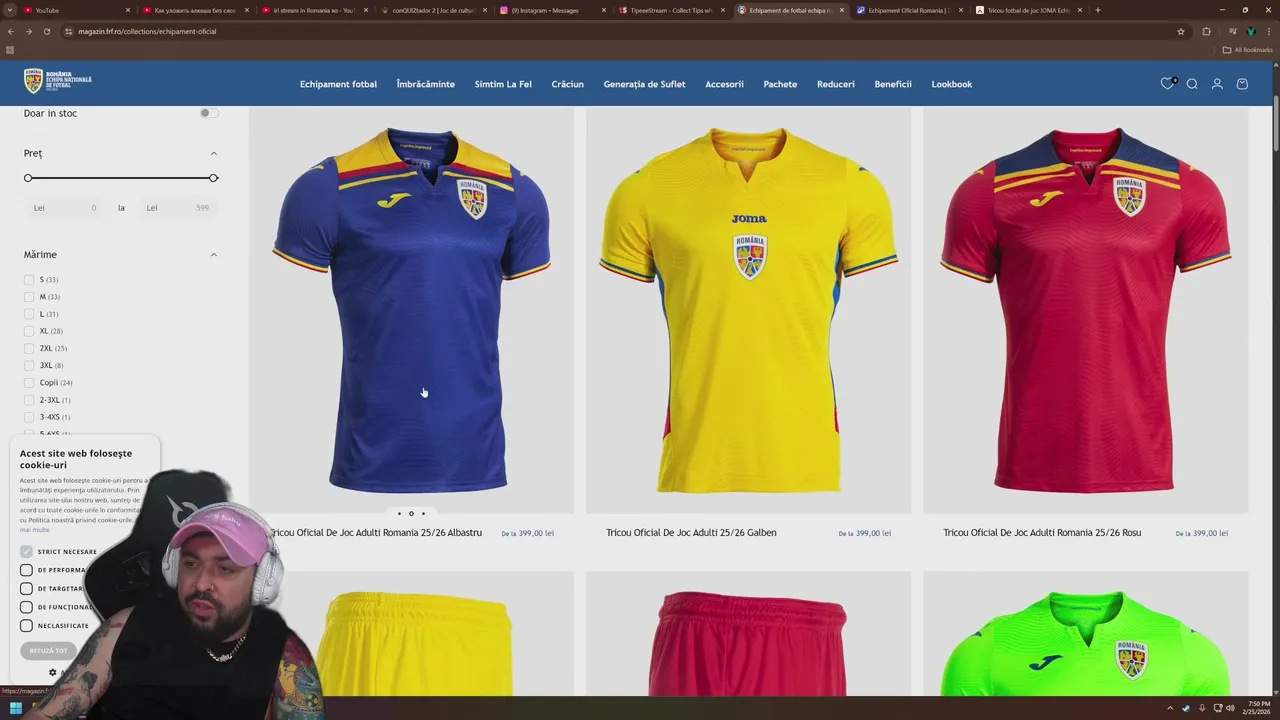Open Chrome apps grid icon

[x=10, y=49]
